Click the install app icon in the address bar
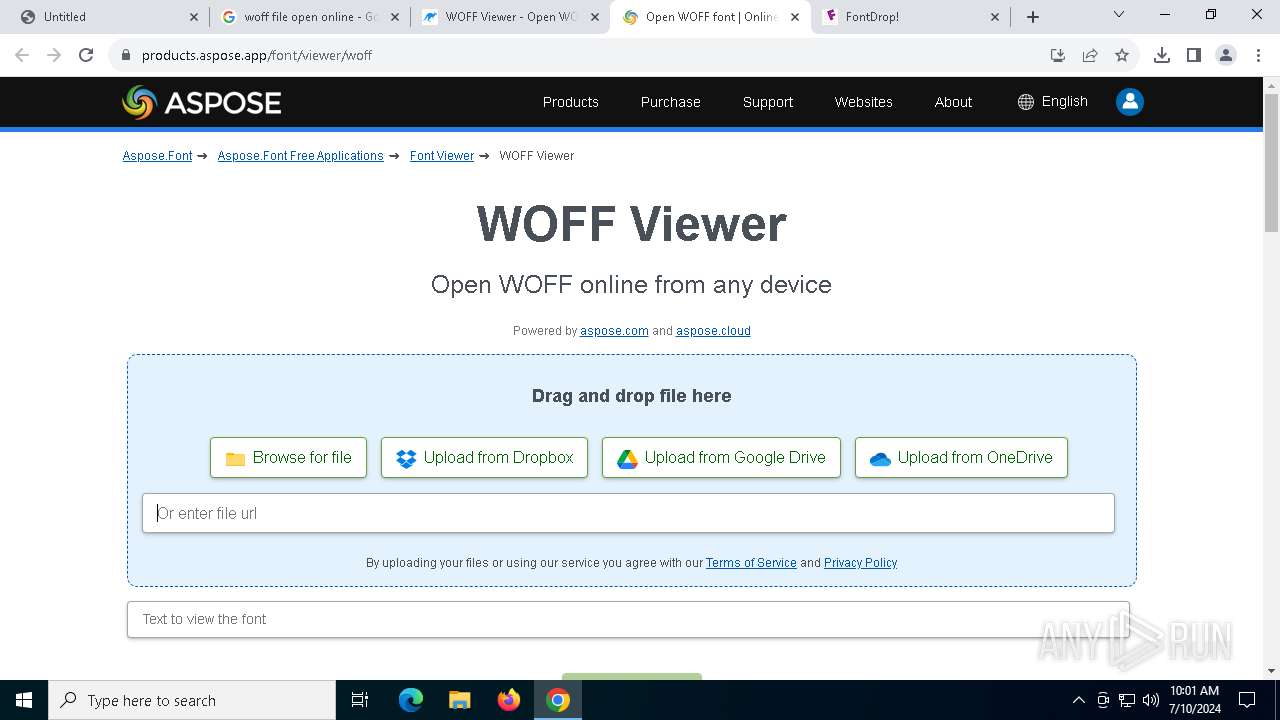Image resolution: width=1280 pixels, height=720 pixels. click(1058, 55)
